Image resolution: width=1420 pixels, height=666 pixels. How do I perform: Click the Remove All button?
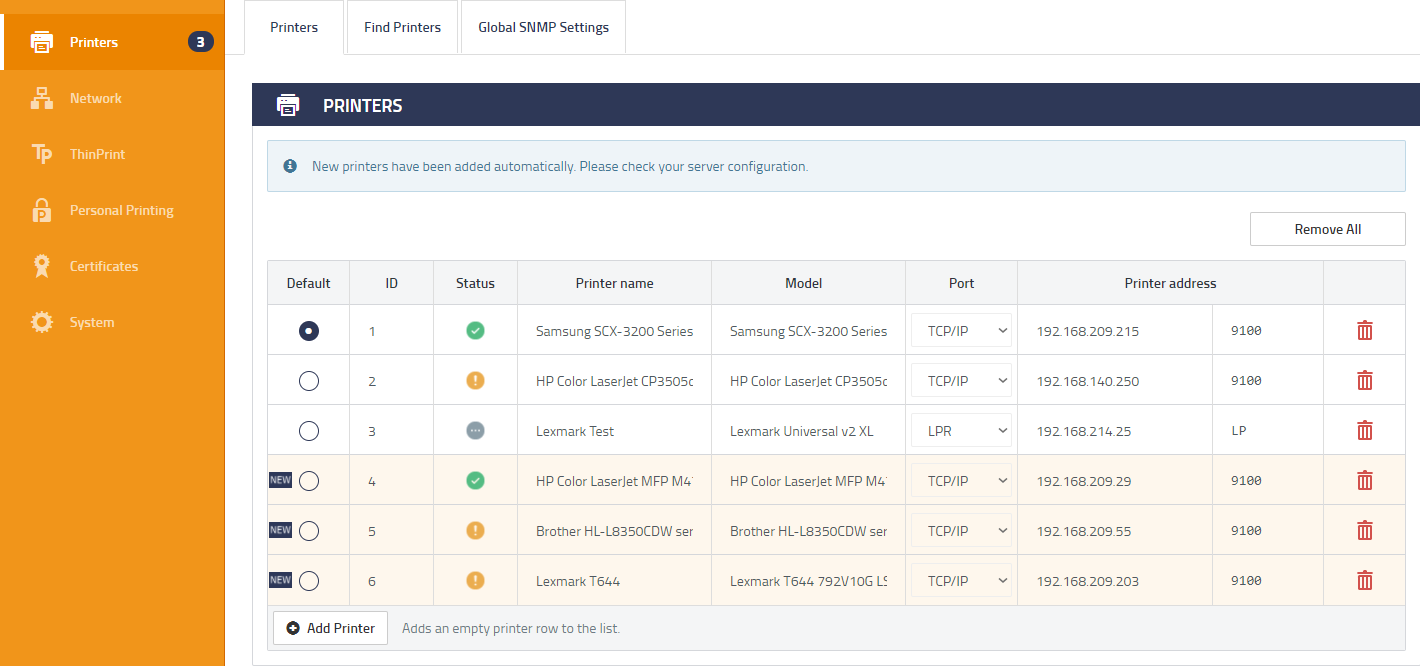pos(1327,229)
